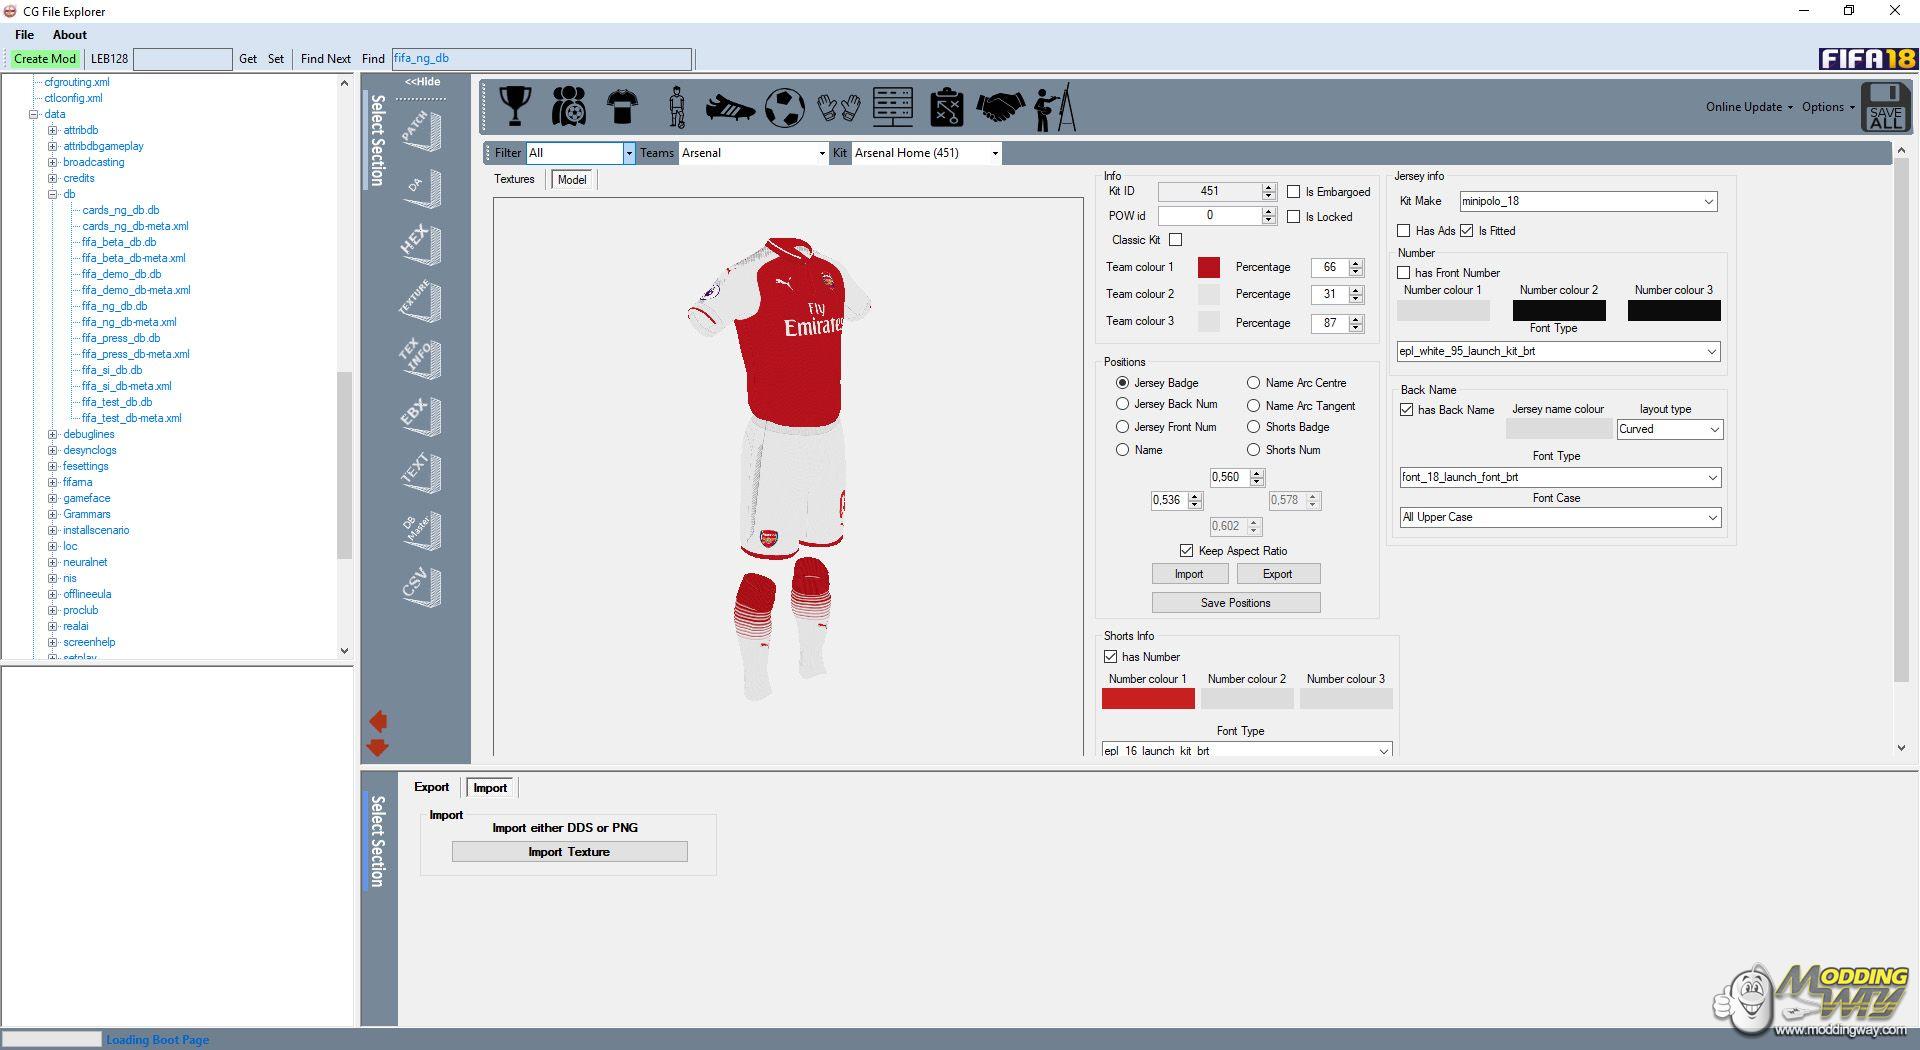Click the Save Positions button
The image size is (1920, 1050).
[1236, 603]
